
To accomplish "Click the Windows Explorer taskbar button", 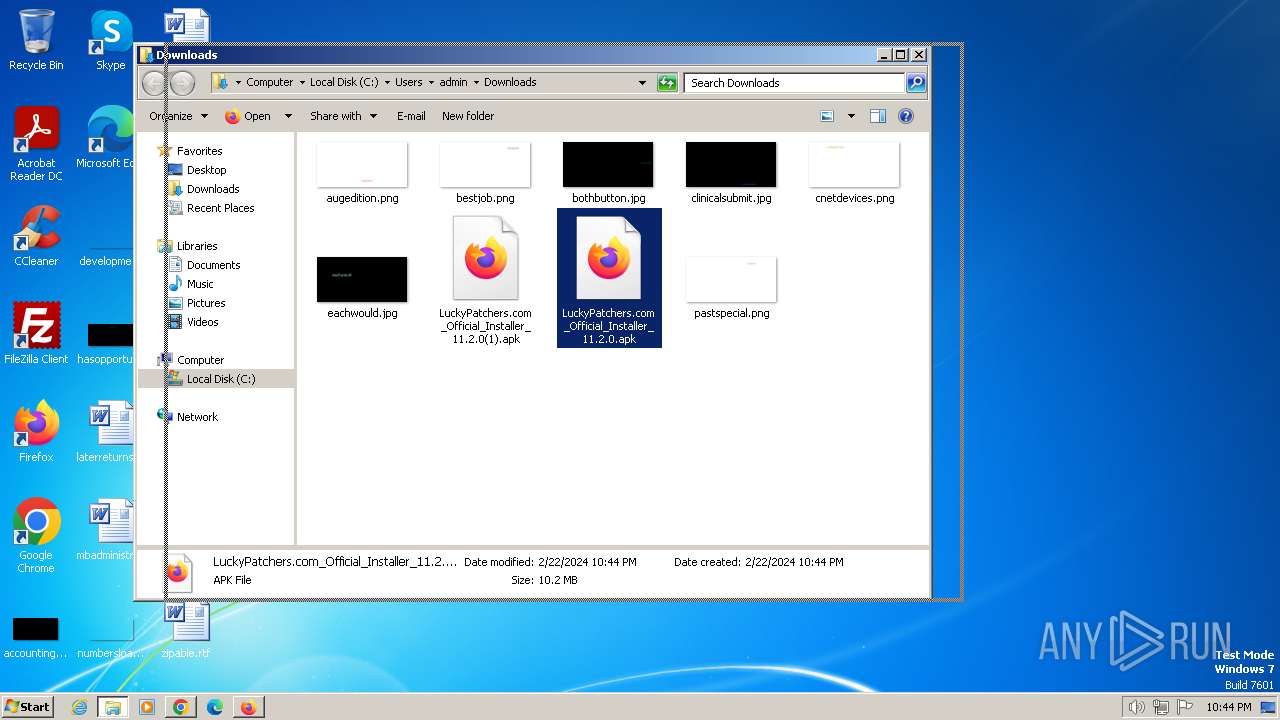I will point(112,707).
